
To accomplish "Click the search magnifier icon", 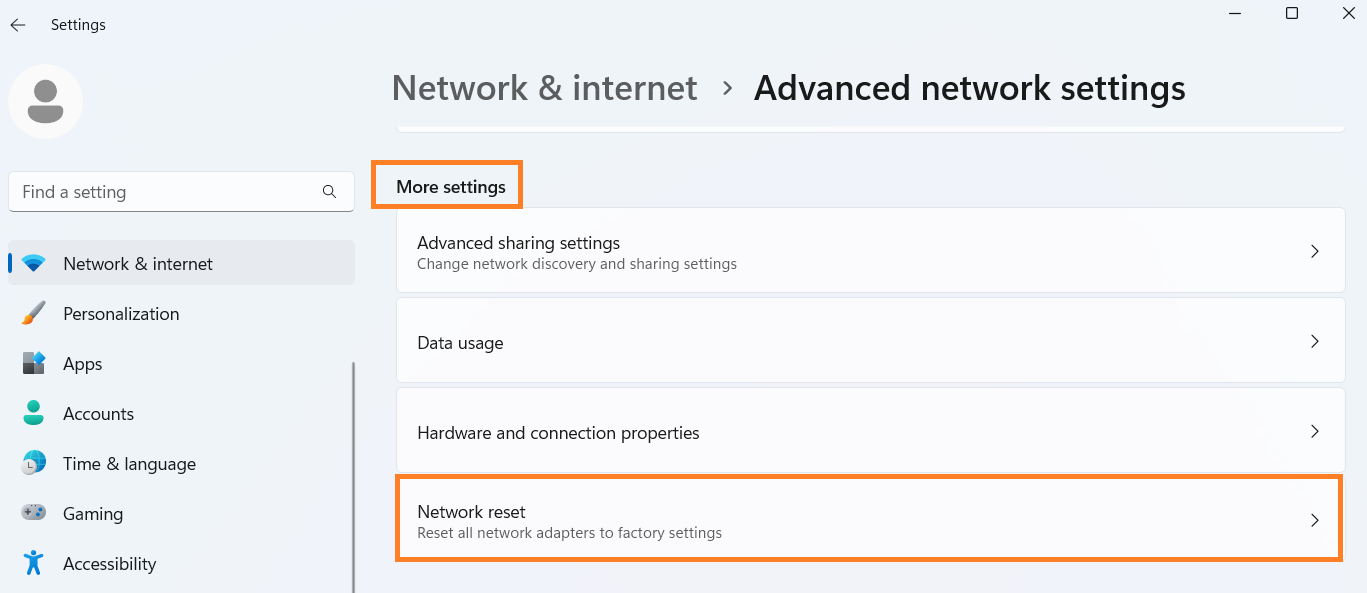I will (x=329, y=192).
